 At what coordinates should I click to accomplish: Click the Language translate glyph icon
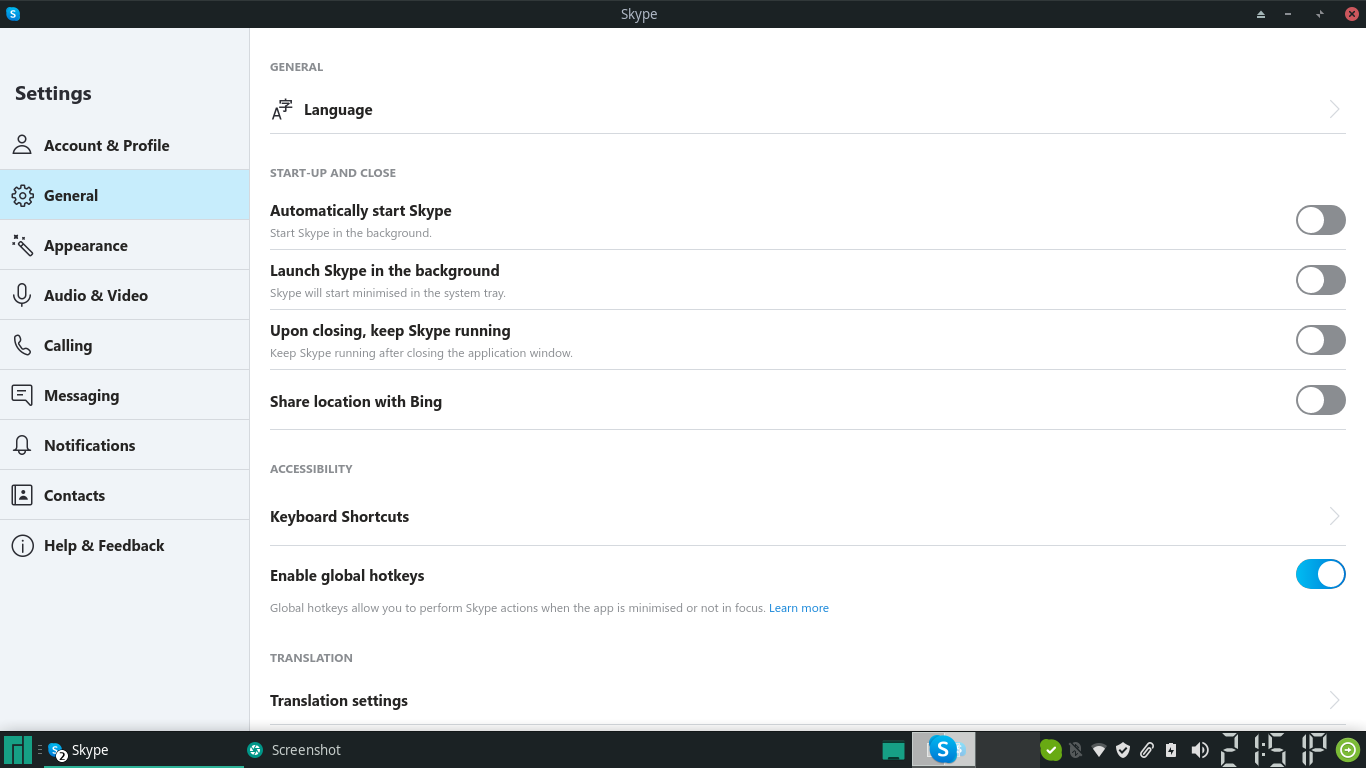[282, 110]
